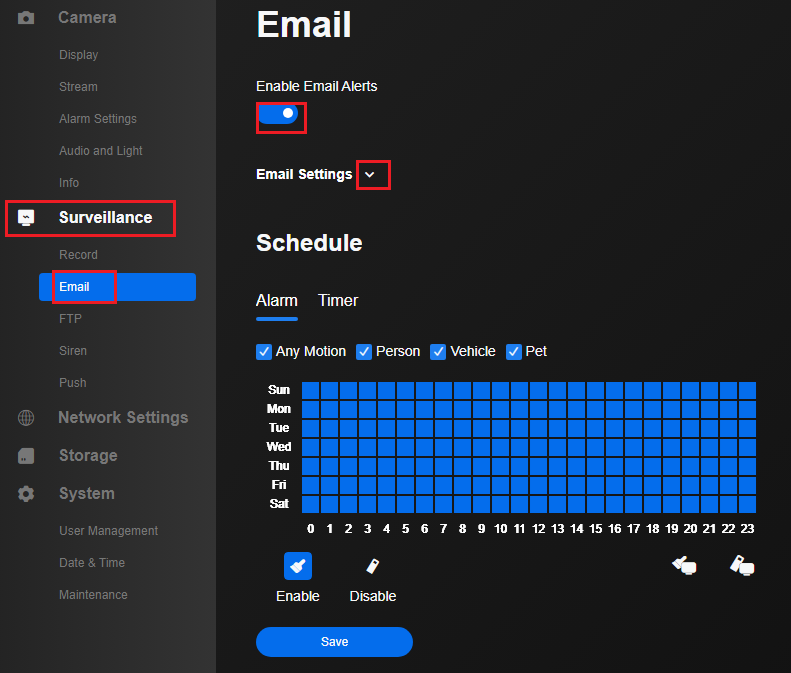Click the Camera section icon in the sidebar
The image size is (791, 673).
coord(26,18)
